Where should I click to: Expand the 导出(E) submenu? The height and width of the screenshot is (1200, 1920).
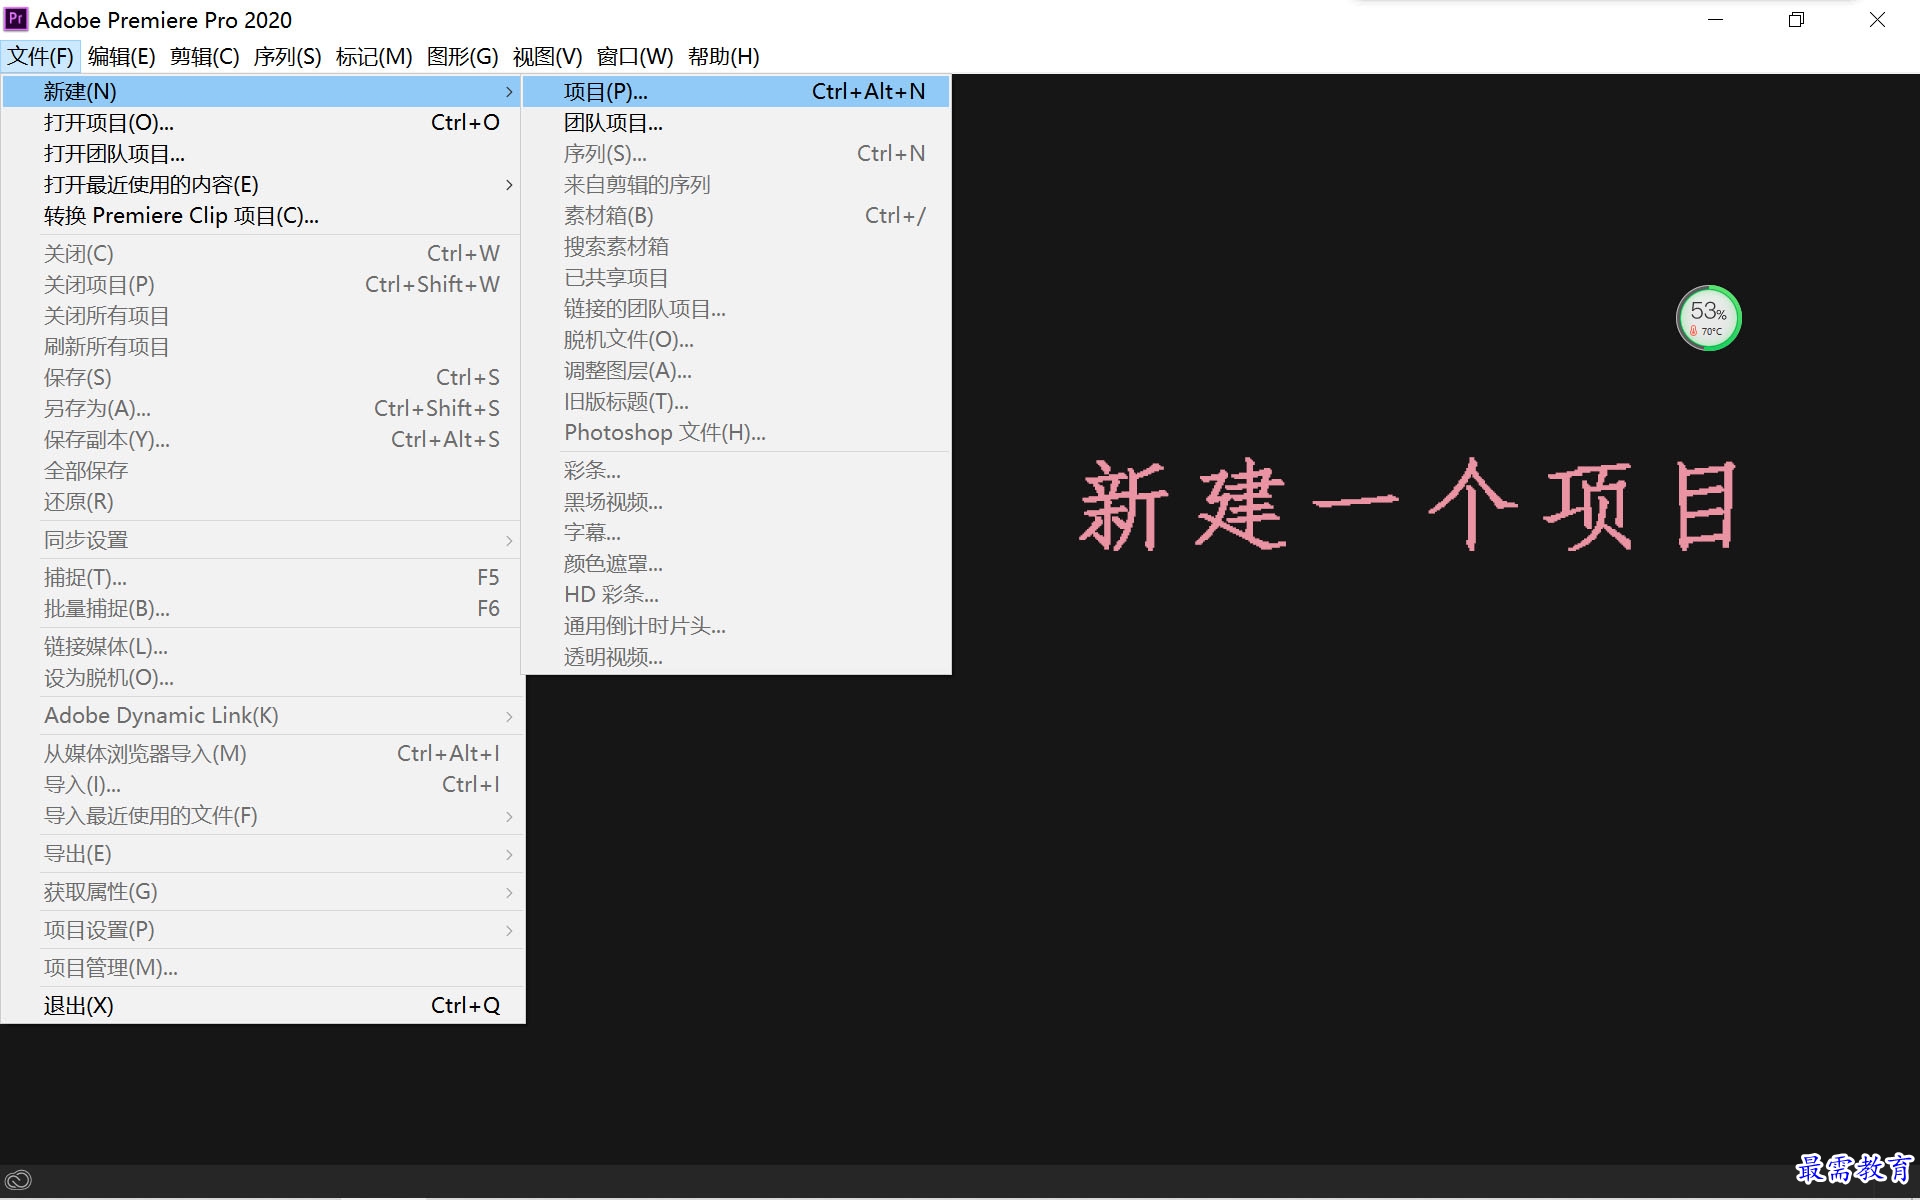(262, 853)
